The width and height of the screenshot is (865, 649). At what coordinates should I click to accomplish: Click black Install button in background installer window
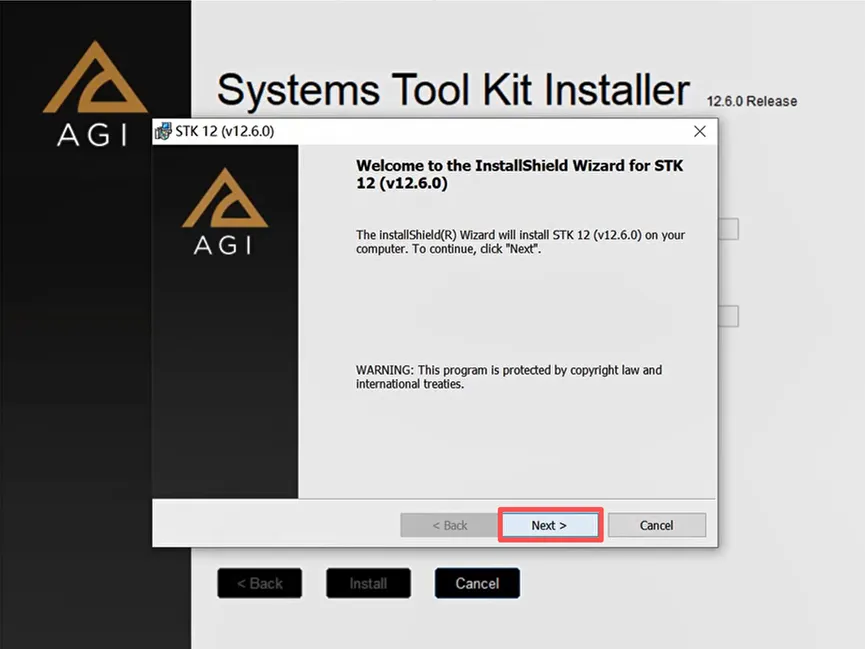point(368,583)
